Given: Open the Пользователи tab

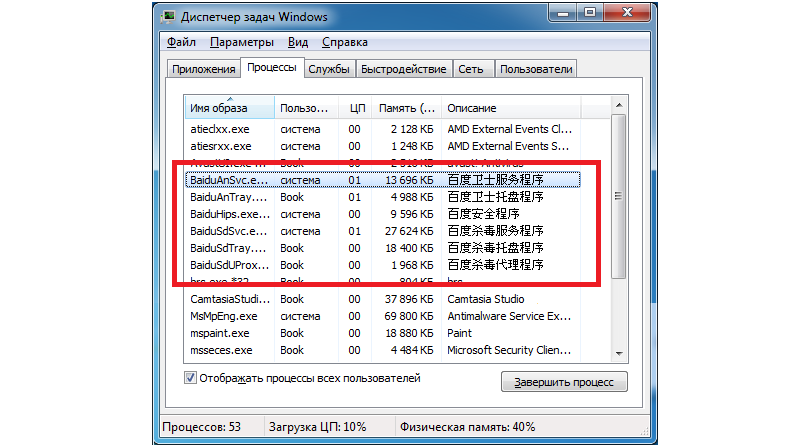Looking at the screenshot, I should [x=536, y=69].
